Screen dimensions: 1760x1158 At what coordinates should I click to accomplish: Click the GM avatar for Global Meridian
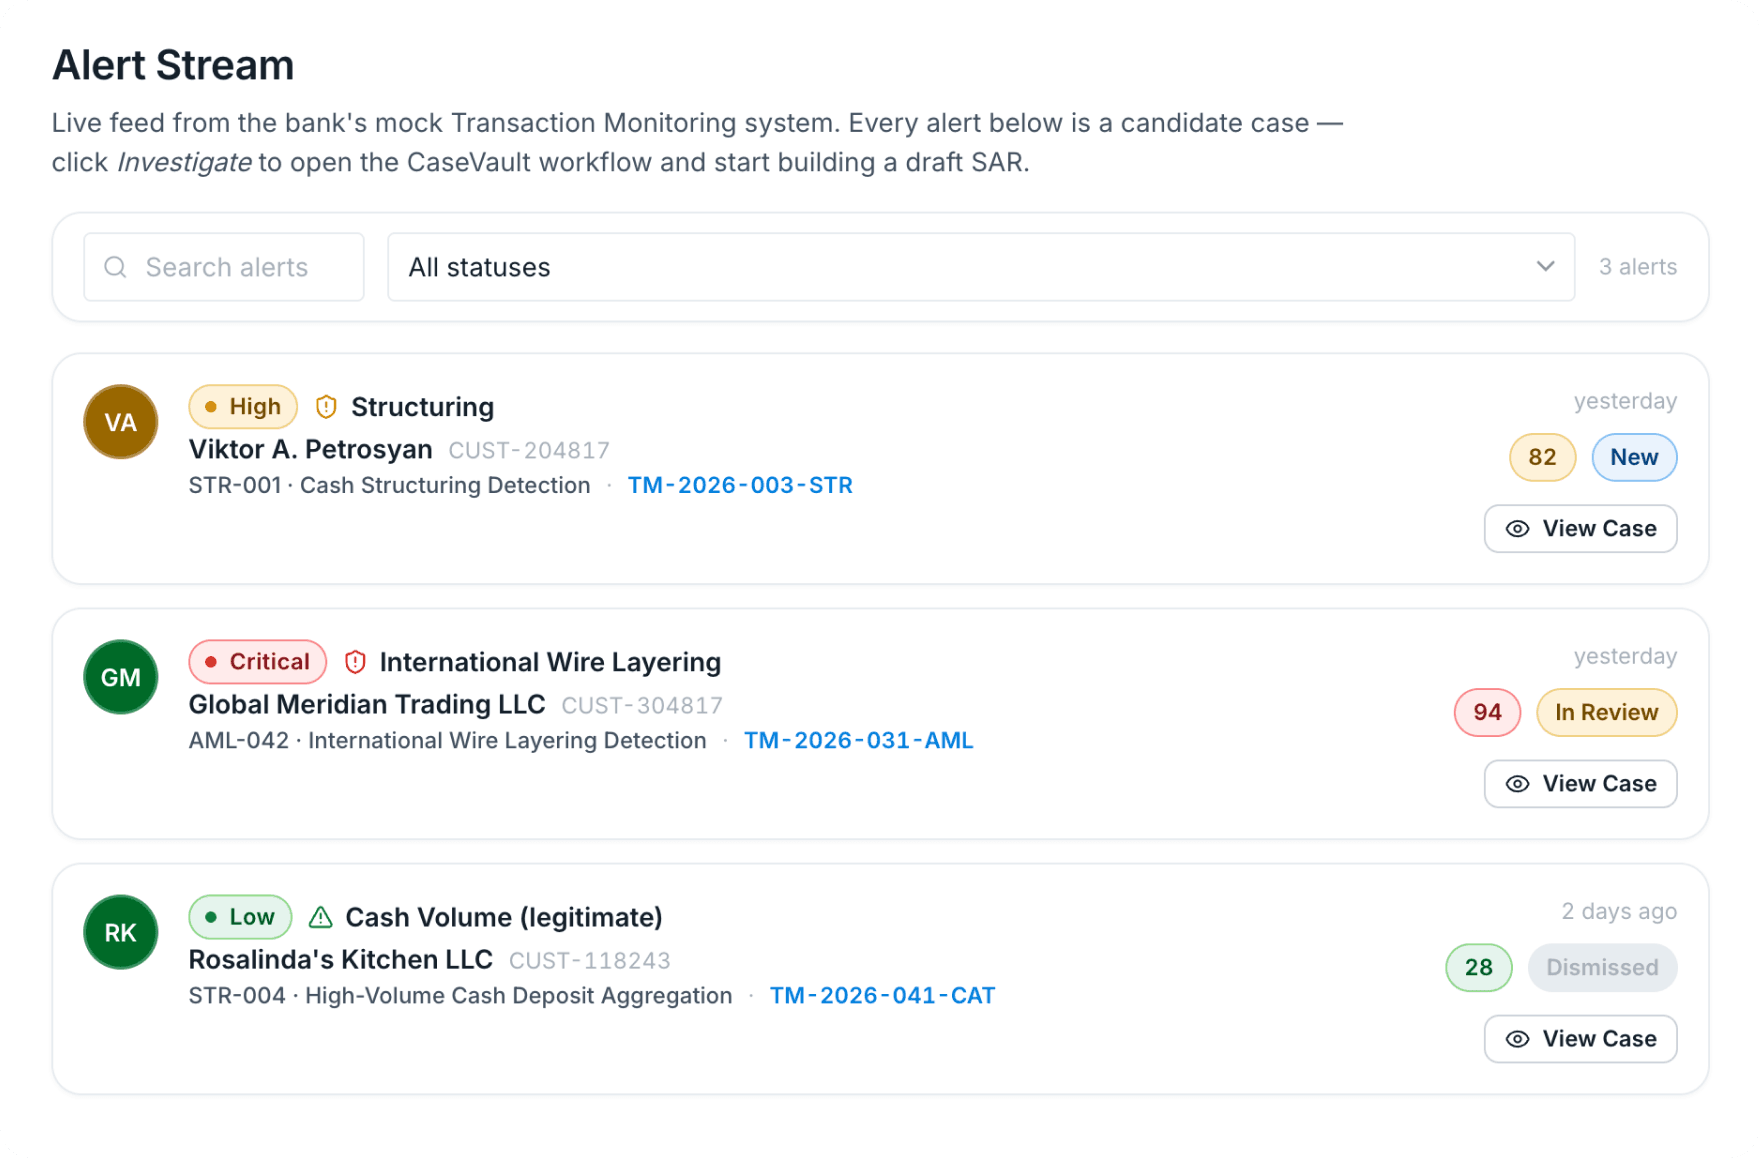[121, 677]
